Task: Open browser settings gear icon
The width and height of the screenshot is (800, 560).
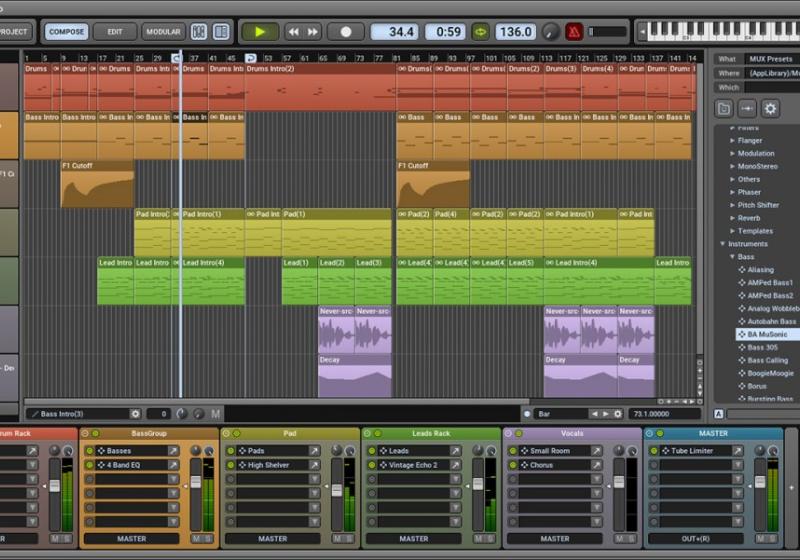Action: pos(770,109)
